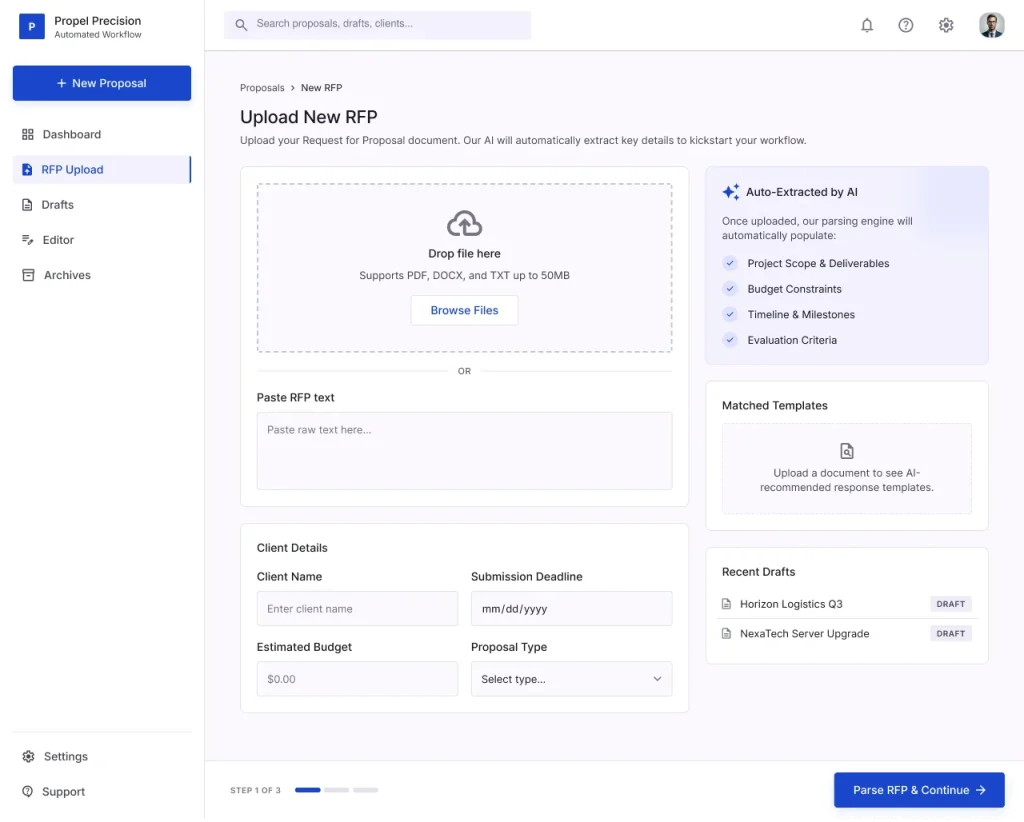Screen dimensions: 1024x822
Task: Click Parse RFP & Continue button
Action: point(919,790)
